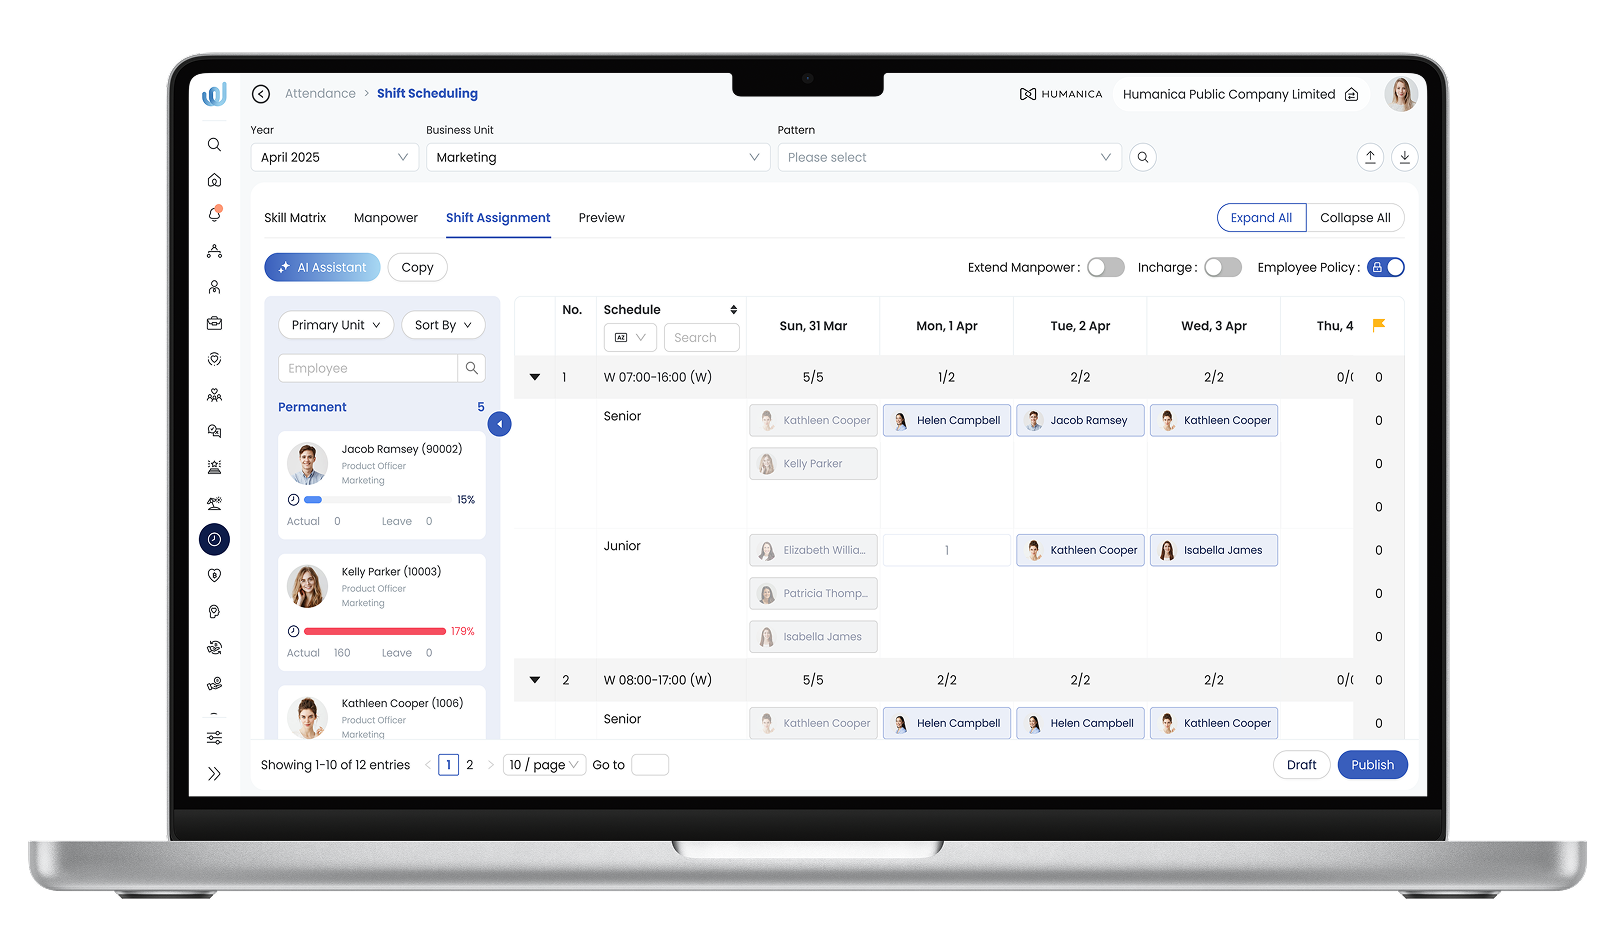Open the Primary Unit dropdown

coord(335,325)
